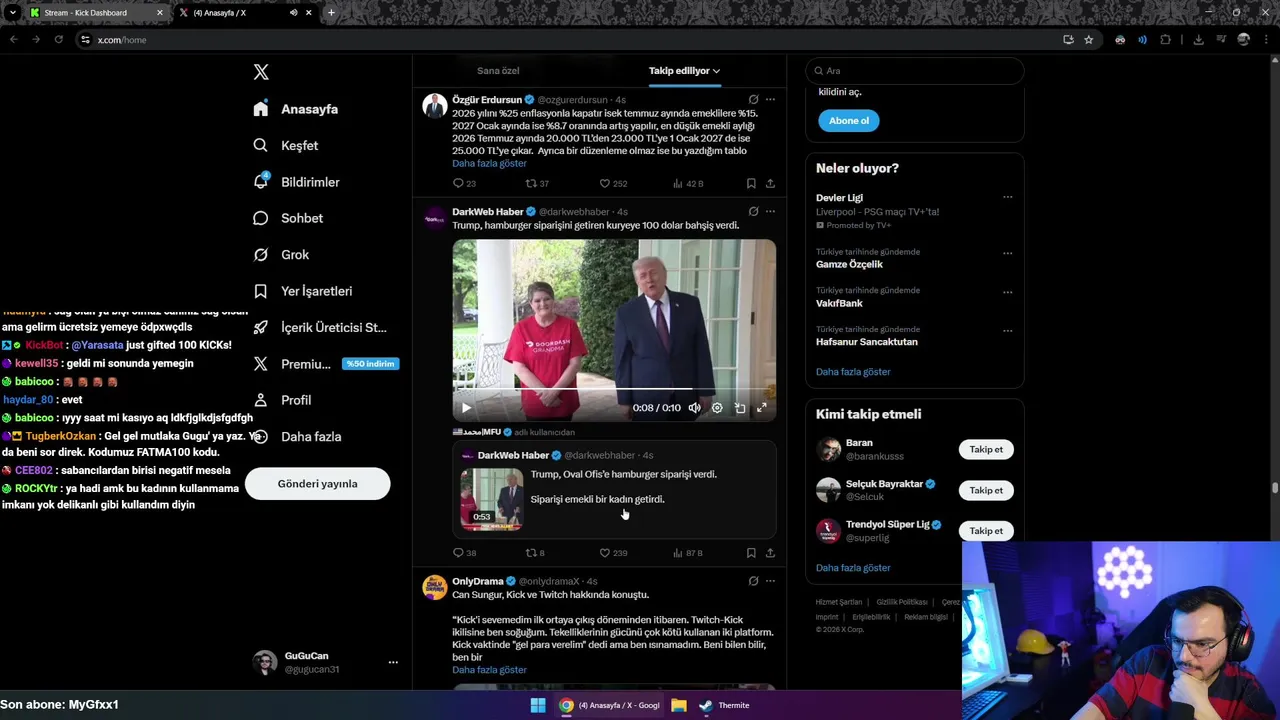The image size is (1280, 720).
Task: Toggle picture-in-picture on video
Action: (740, 408)
